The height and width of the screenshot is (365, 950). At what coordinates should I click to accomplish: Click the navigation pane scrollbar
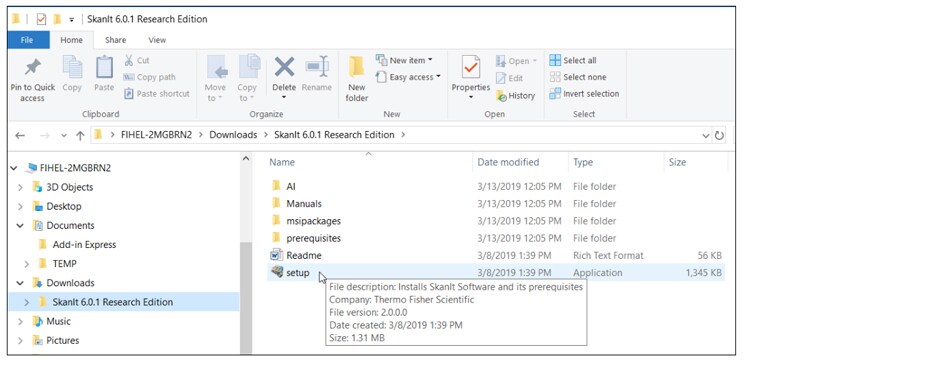pyautogui.click(x=246, y=297)
